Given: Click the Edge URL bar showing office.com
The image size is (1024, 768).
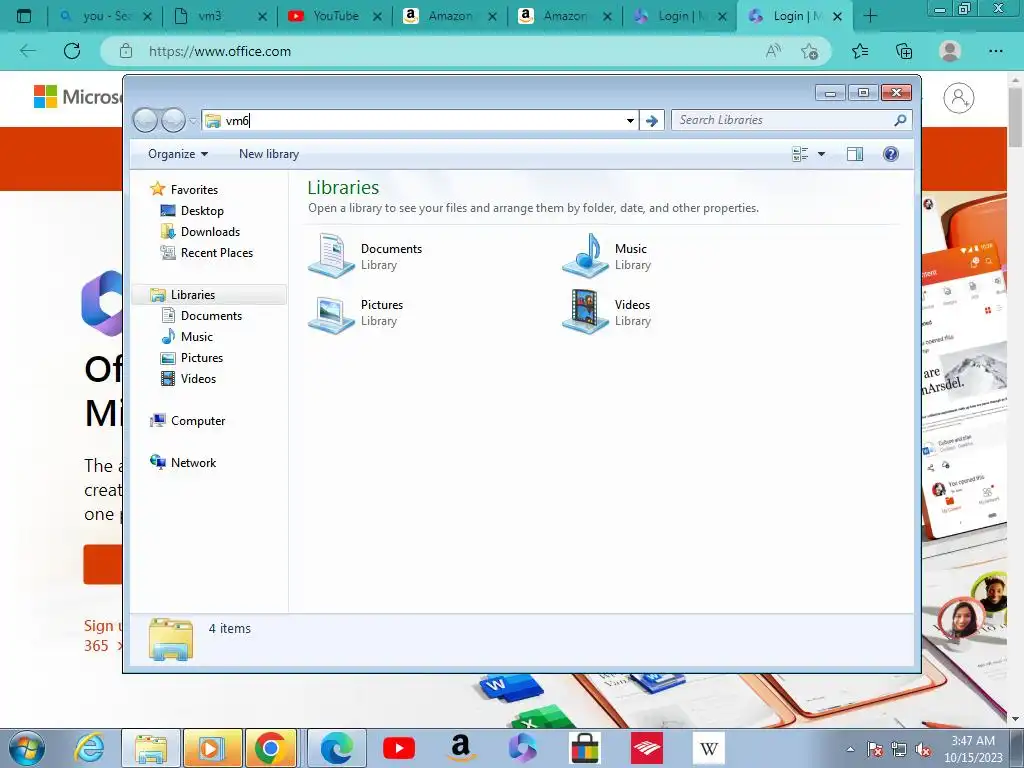Looking at the screenshot, I should 219,51.
